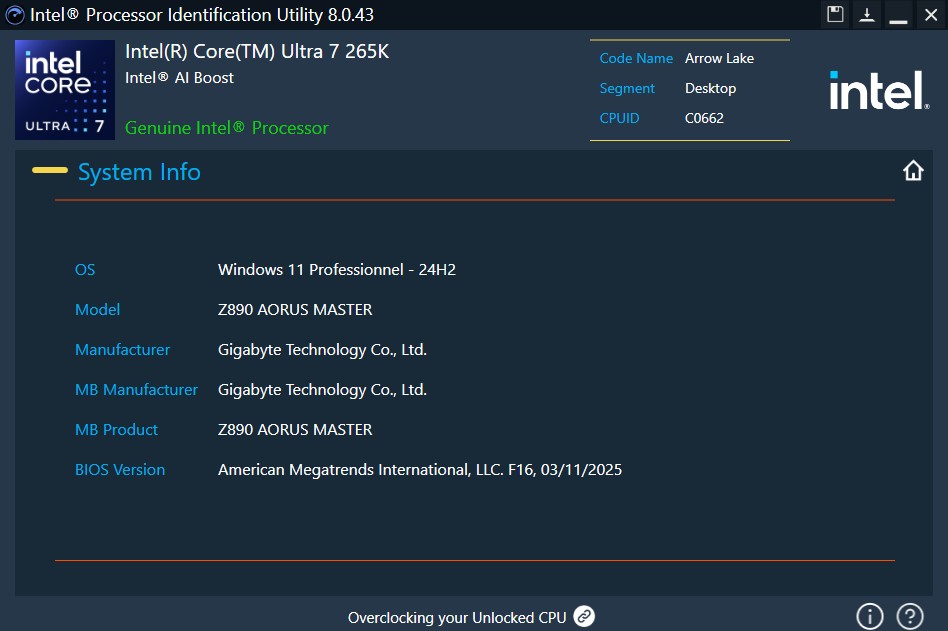This screenshot has height=631, width=948.
Task: Click the Genuine Intel Processor status text
Action: (227, 128)
